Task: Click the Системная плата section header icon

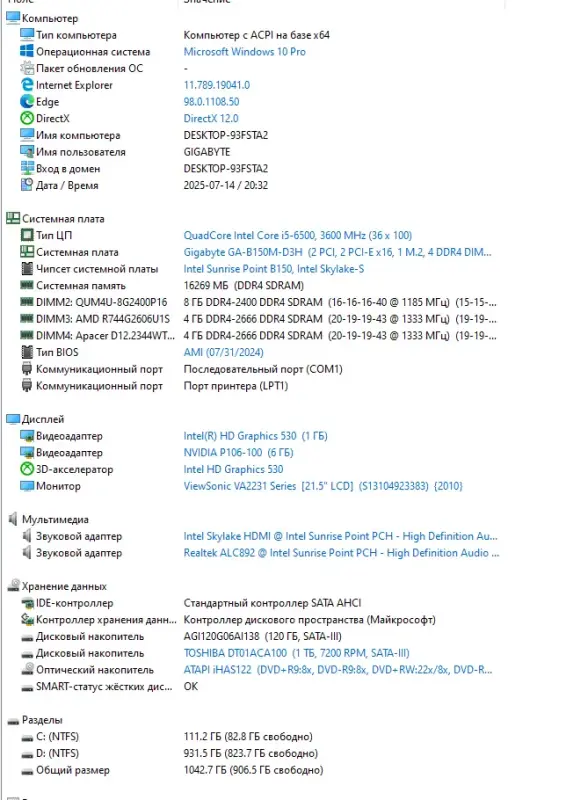Action: (13, 218)
